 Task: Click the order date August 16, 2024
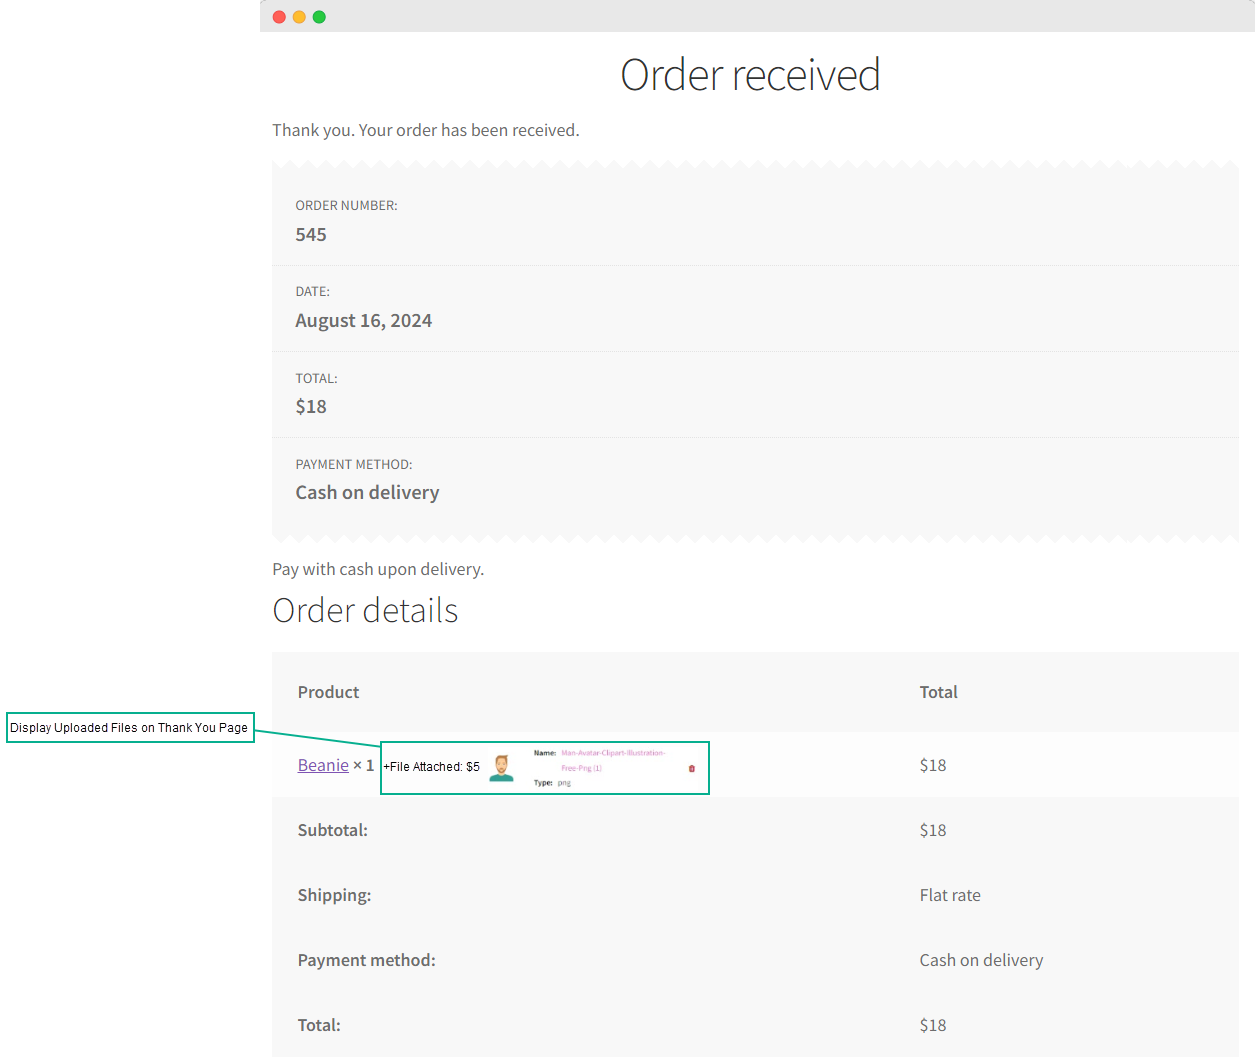tap(363, 320)
